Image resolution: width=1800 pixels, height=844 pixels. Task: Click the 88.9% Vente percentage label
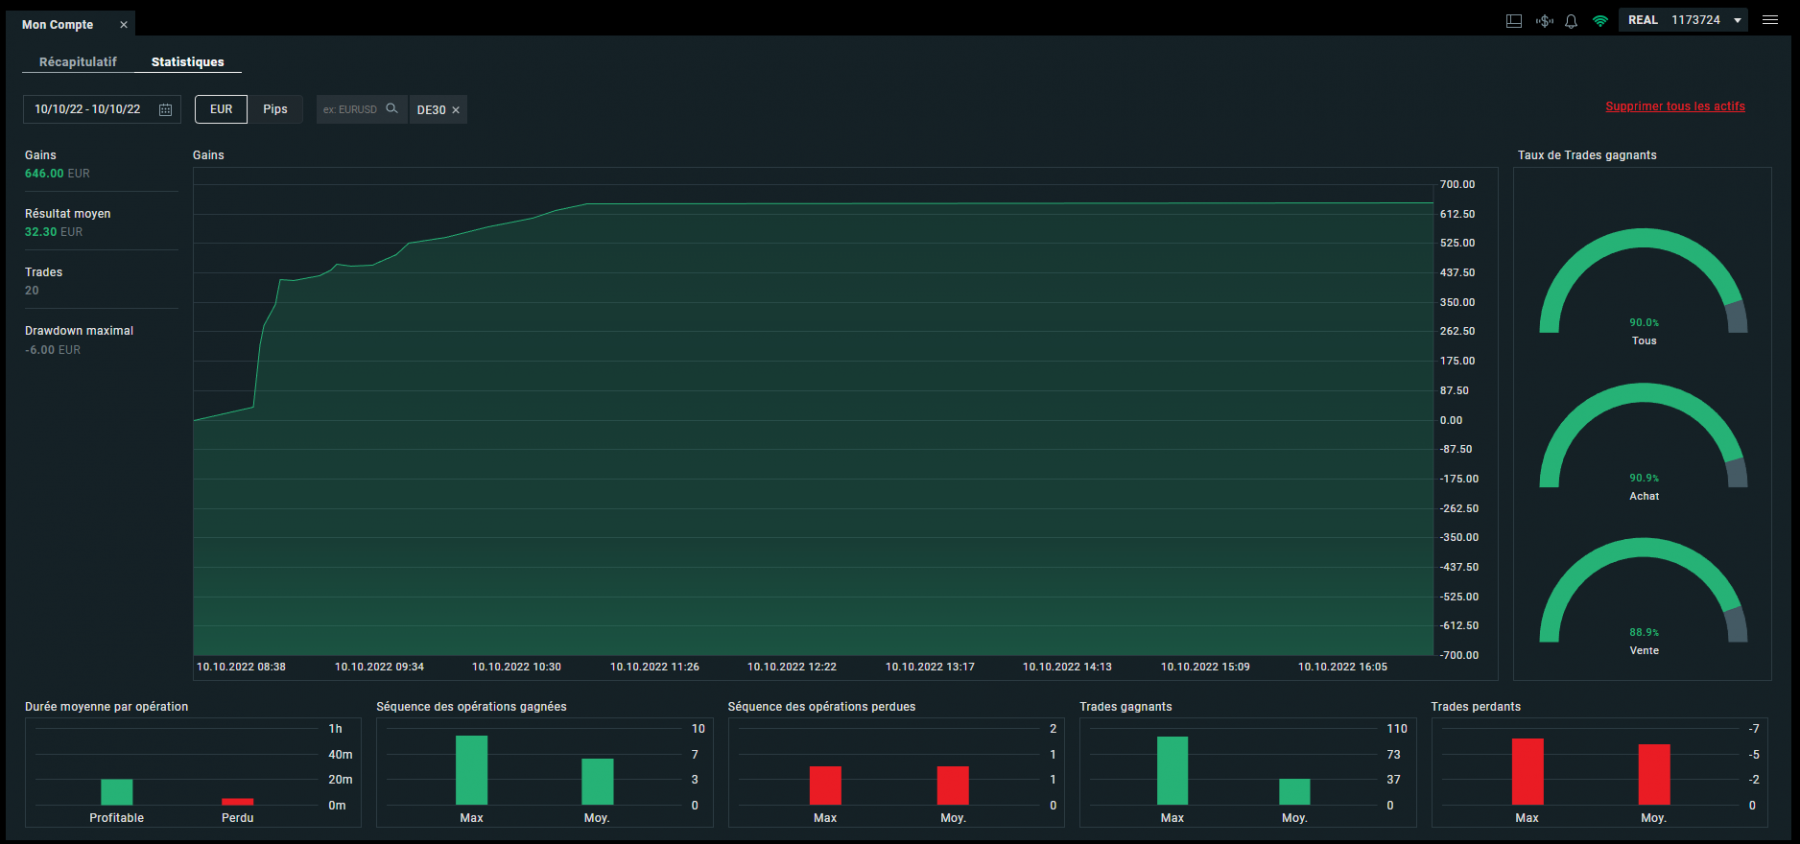1644,632
